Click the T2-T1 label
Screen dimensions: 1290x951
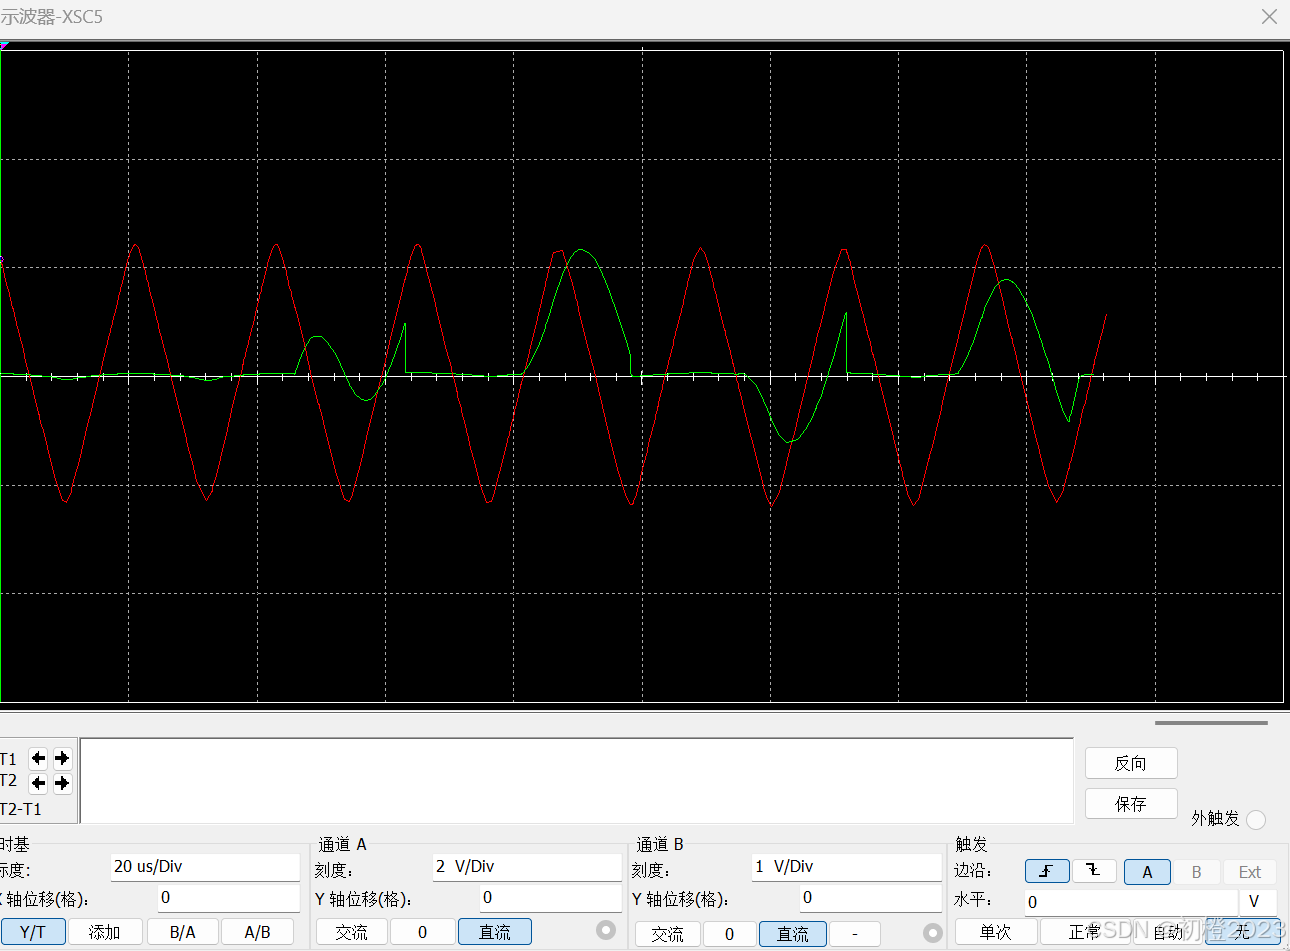[x=21, y=809]
